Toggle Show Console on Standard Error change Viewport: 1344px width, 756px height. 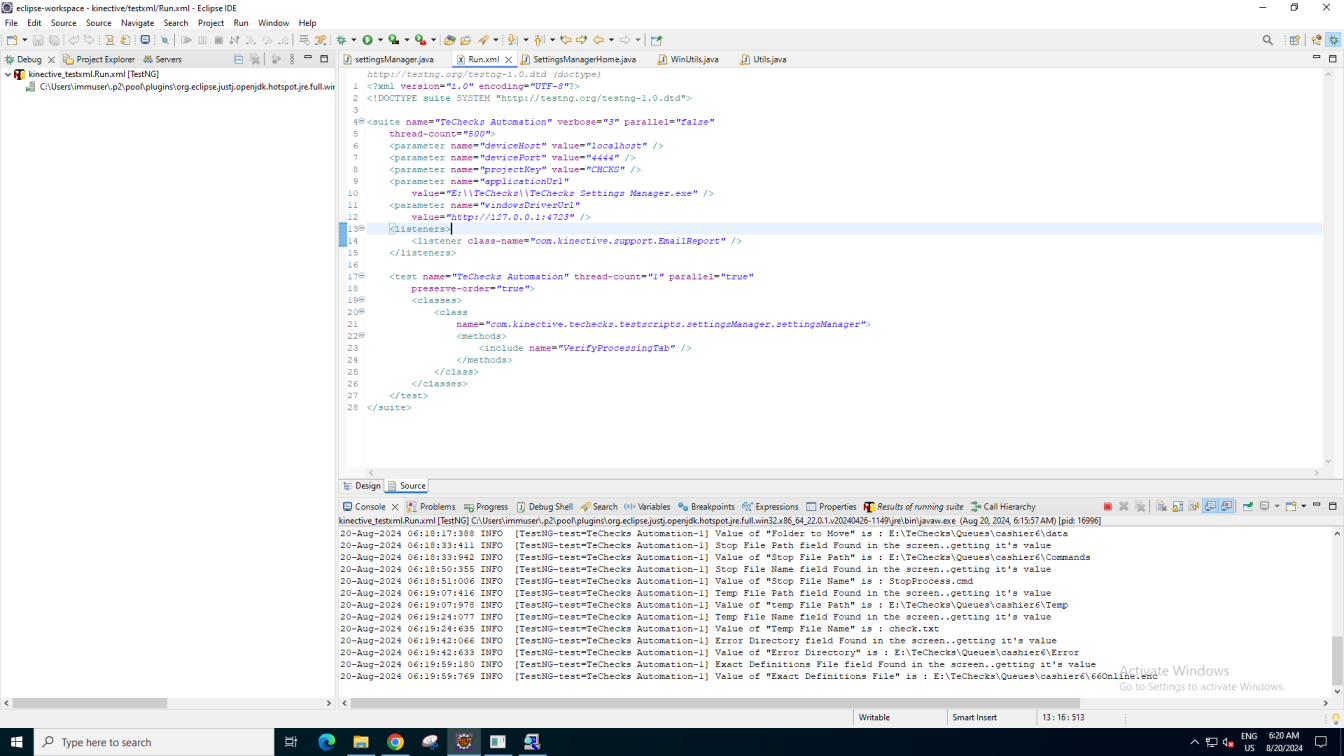pyautogui.click(x=1227, y=507)
